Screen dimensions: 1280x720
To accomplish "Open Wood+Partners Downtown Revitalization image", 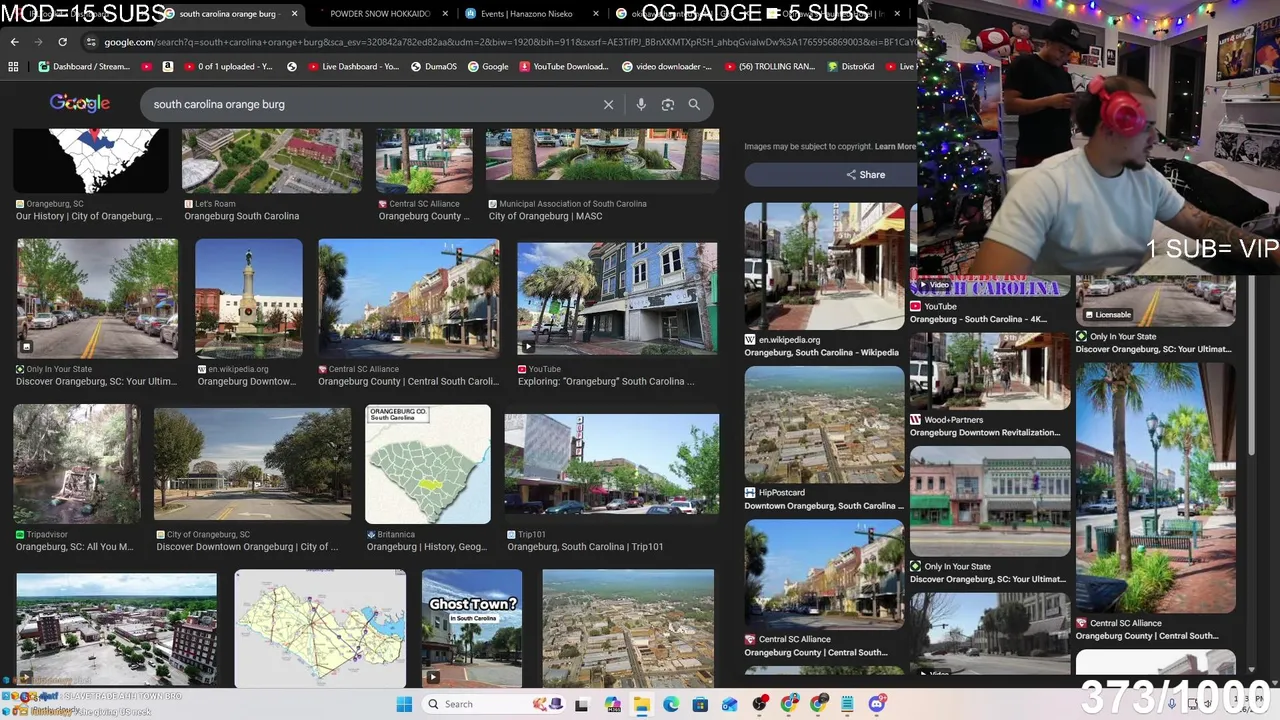I will (990, 372).
